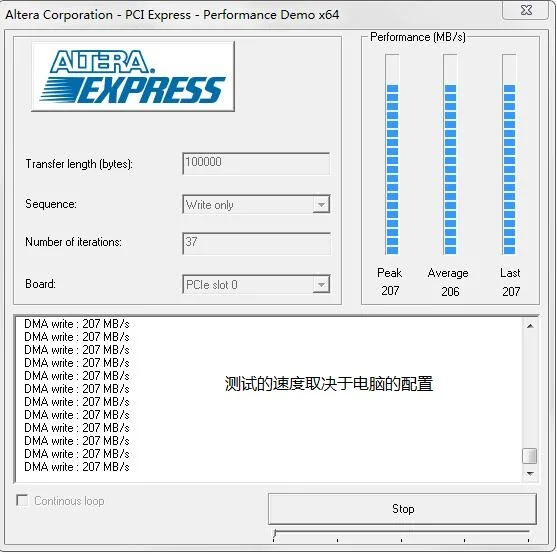
Task: Click the Transfer length (bytes) label
Action: (x=79, y=164)
